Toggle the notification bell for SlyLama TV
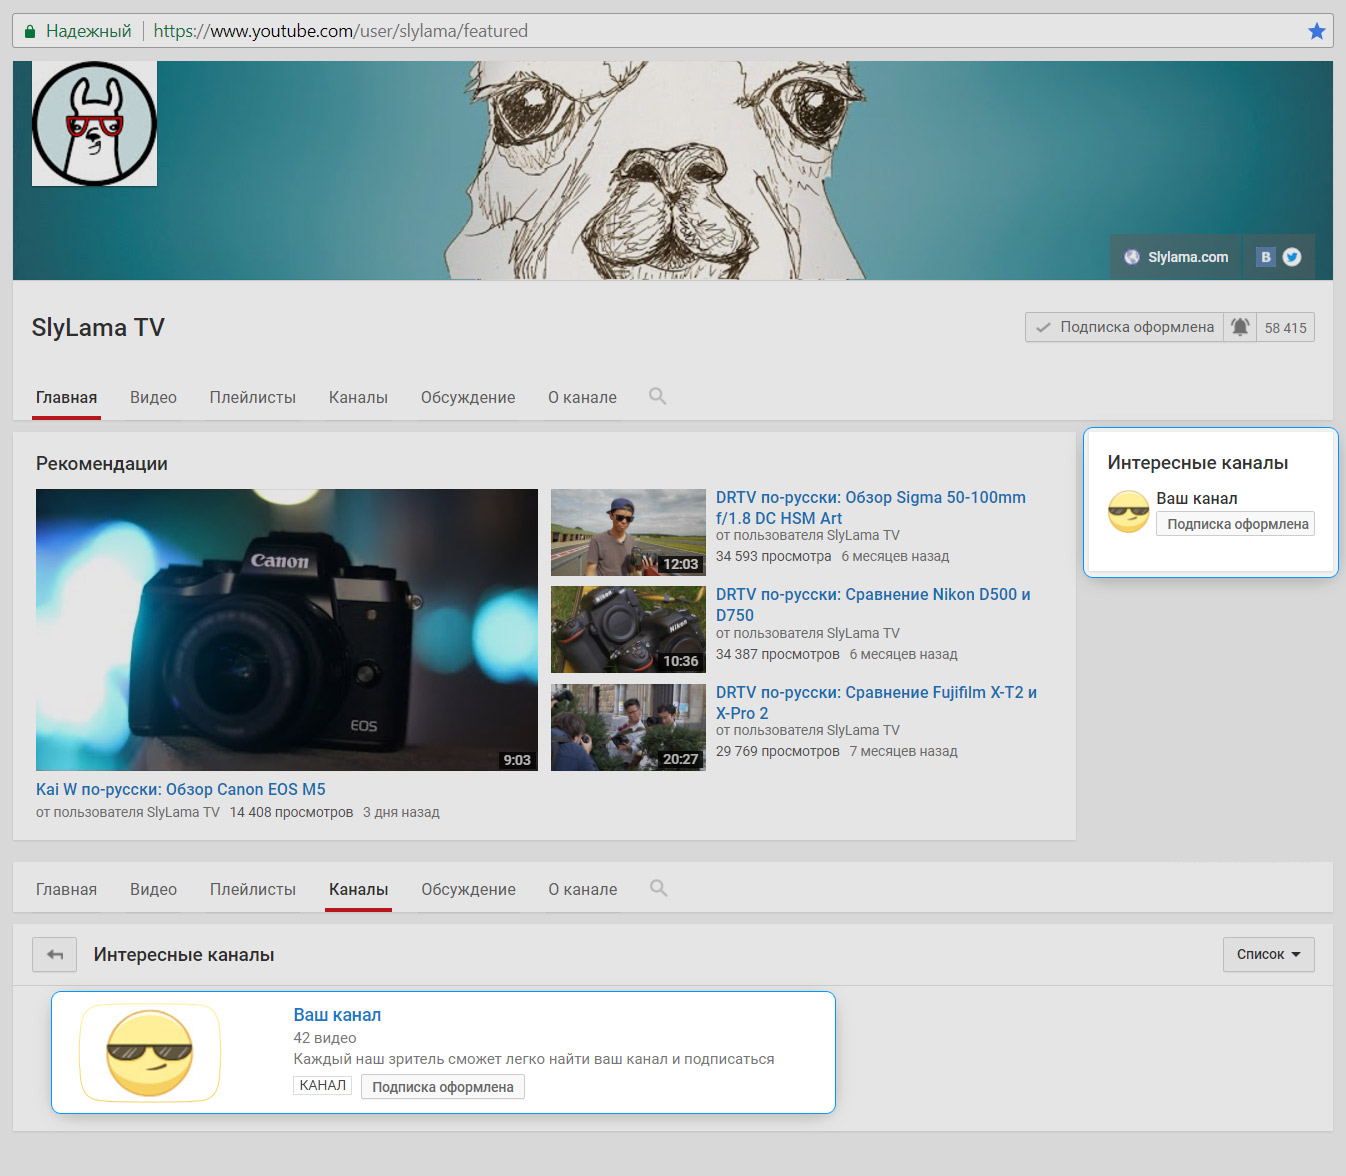The height and width of the screenshot is (1176, 1346). (1240, 327)
